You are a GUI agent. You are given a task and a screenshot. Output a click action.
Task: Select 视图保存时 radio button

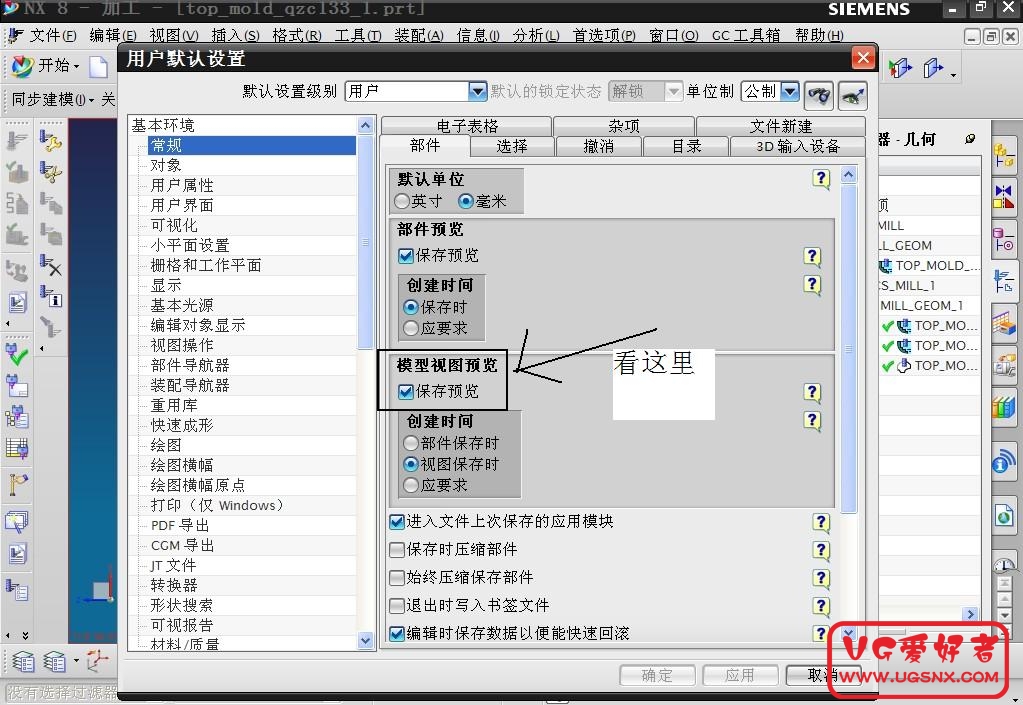(x=410, y=464)
